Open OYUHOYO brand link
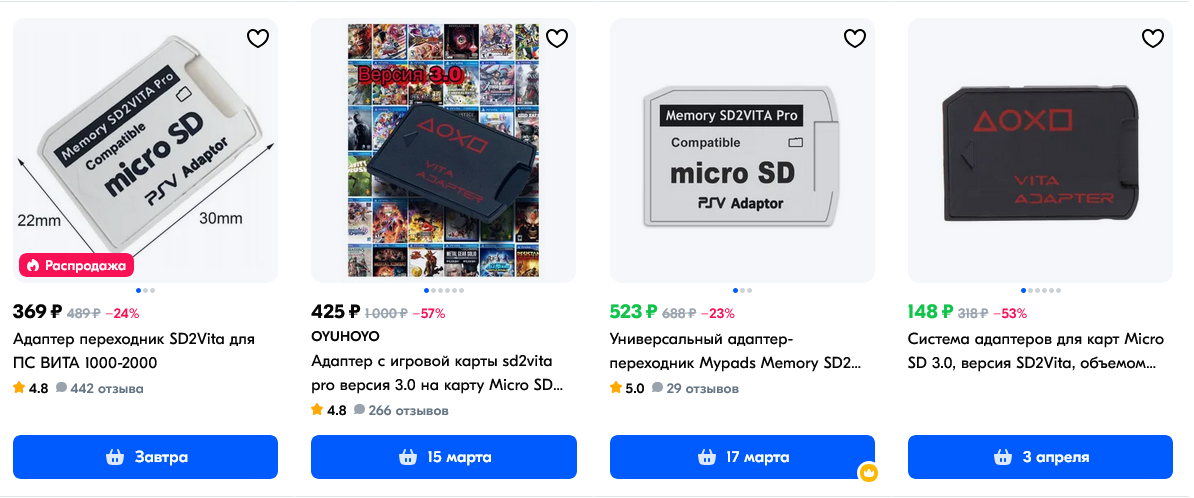 (345, 336)
